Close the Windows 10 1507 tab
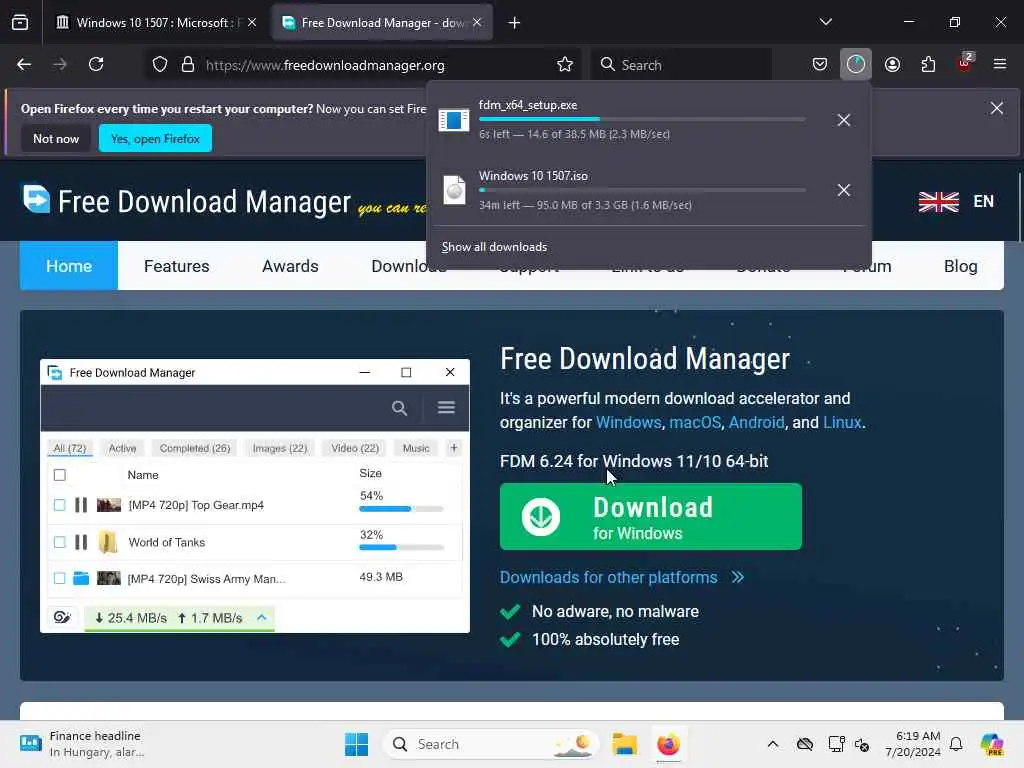 click(x=252, y=23)
